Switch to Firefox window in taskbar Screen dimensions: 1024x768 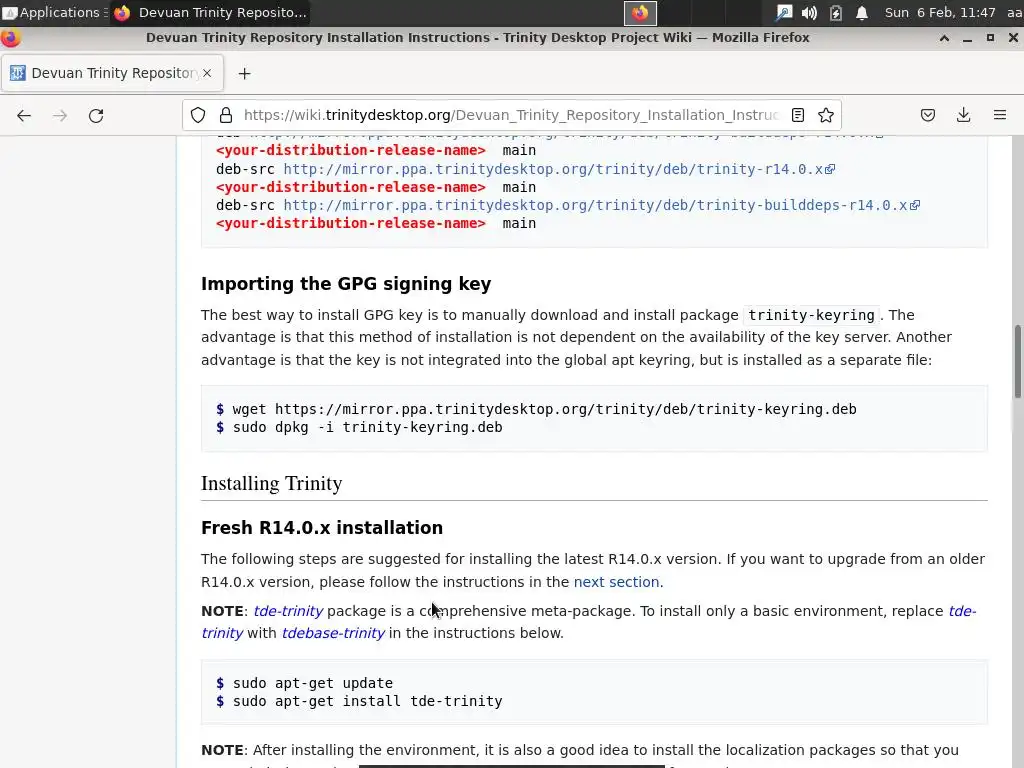pyautogui.click(x=210, y=12)
